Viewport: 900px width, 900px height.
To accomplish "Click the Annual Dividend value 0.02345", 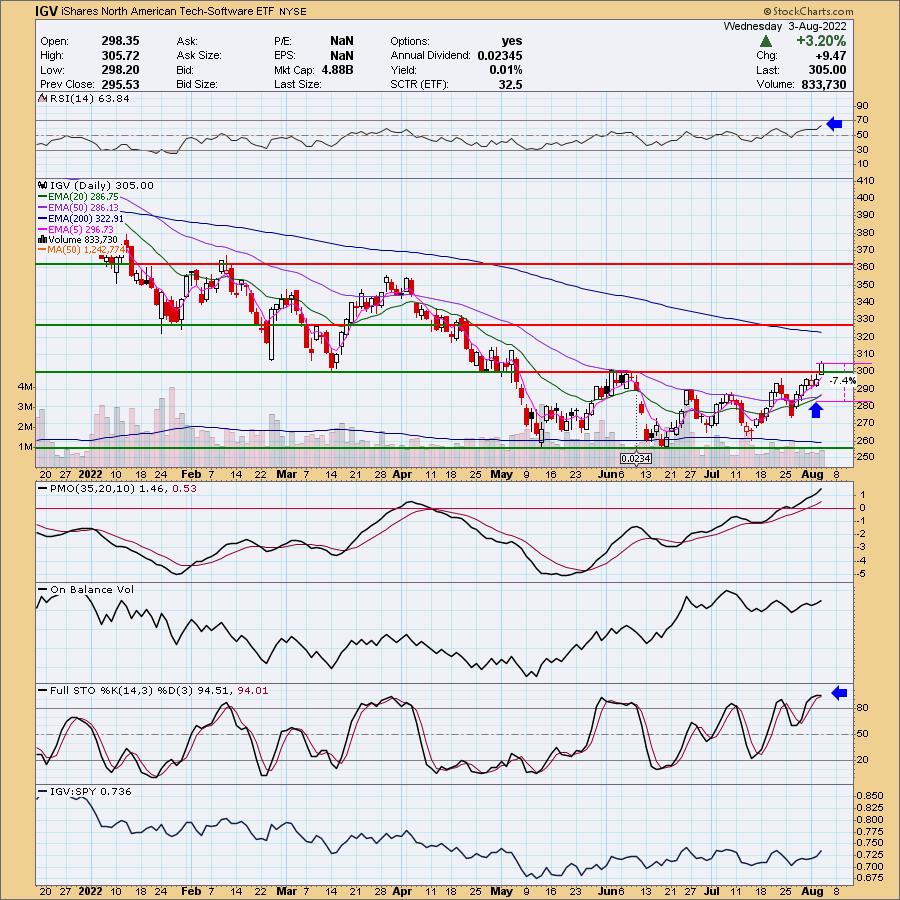I will [x=499, y=56].
